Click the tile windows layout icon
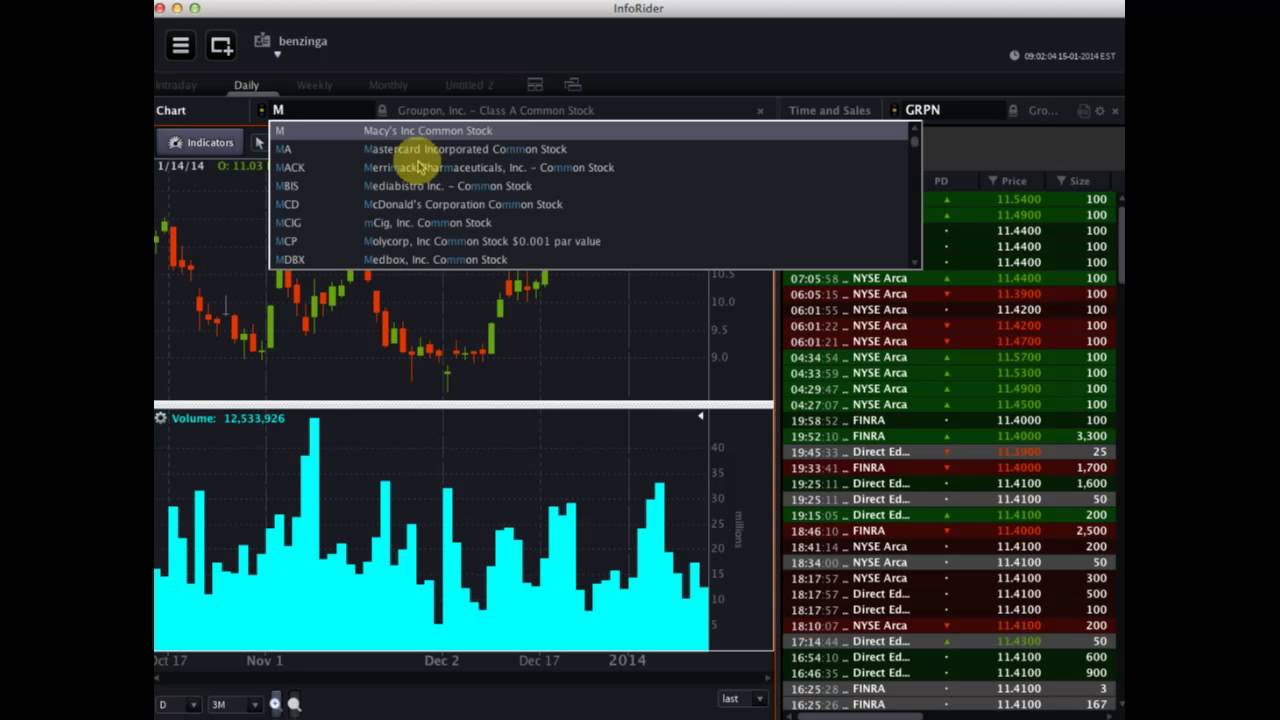 [x=535, y=85]
